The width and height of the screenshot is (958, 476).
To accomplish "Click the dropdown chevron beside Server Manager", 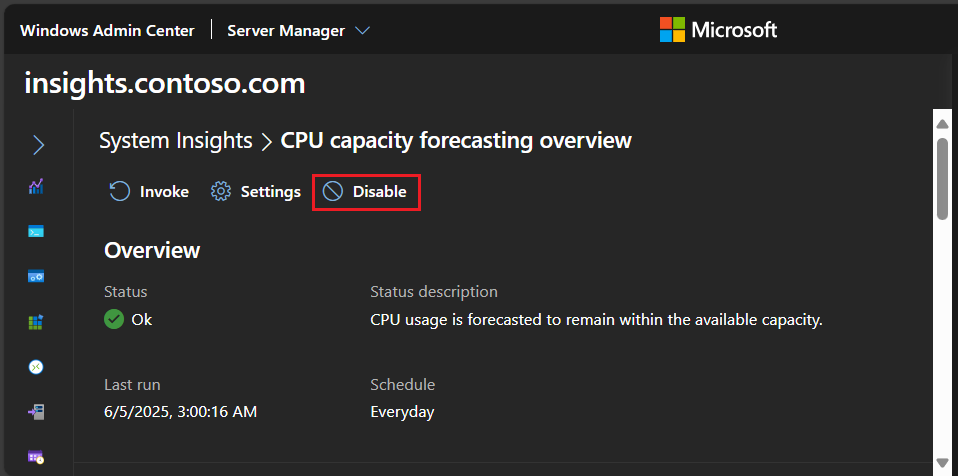I will click(x=362, y=31).
